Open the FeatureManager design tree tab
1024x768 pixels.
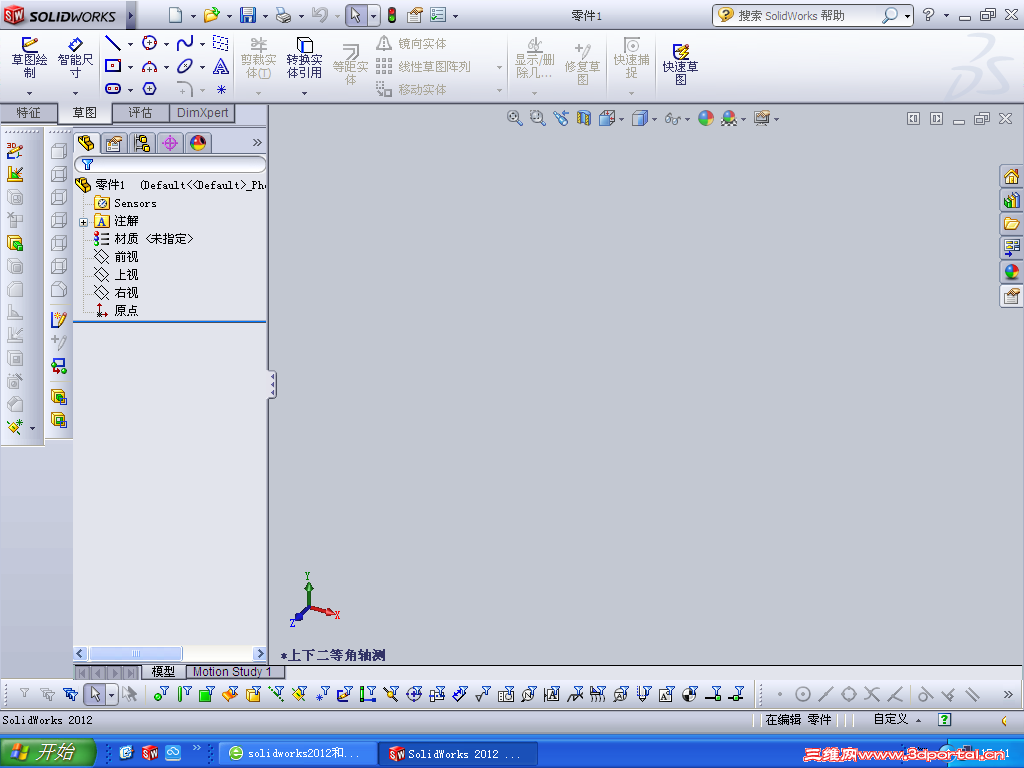tap(86, 143)
